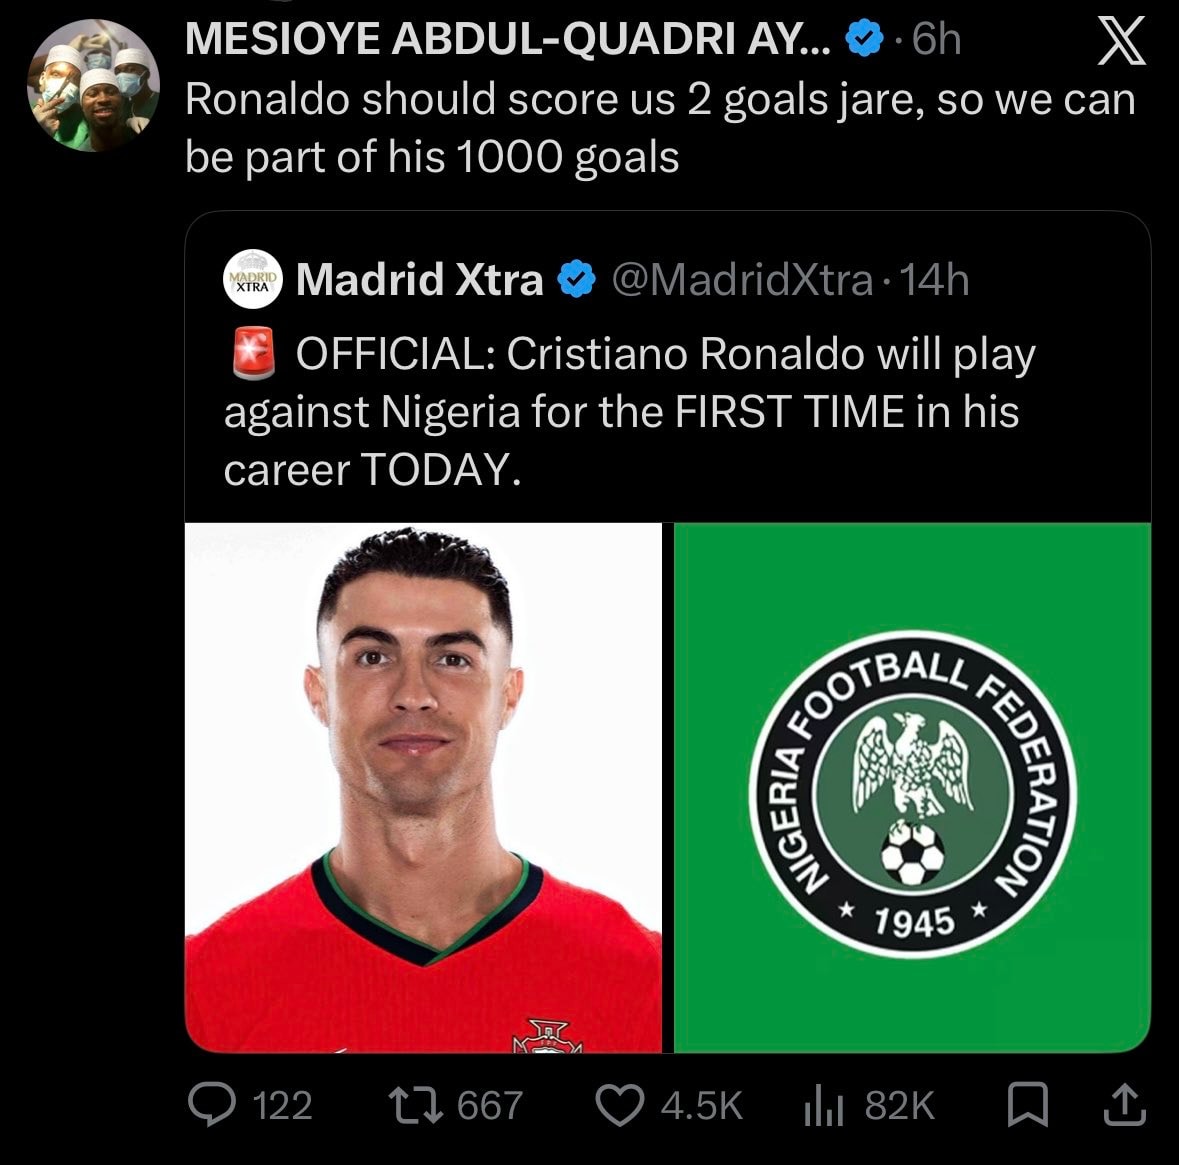
Task: Click the X logo icon
Action: [x=1121, y=41]
